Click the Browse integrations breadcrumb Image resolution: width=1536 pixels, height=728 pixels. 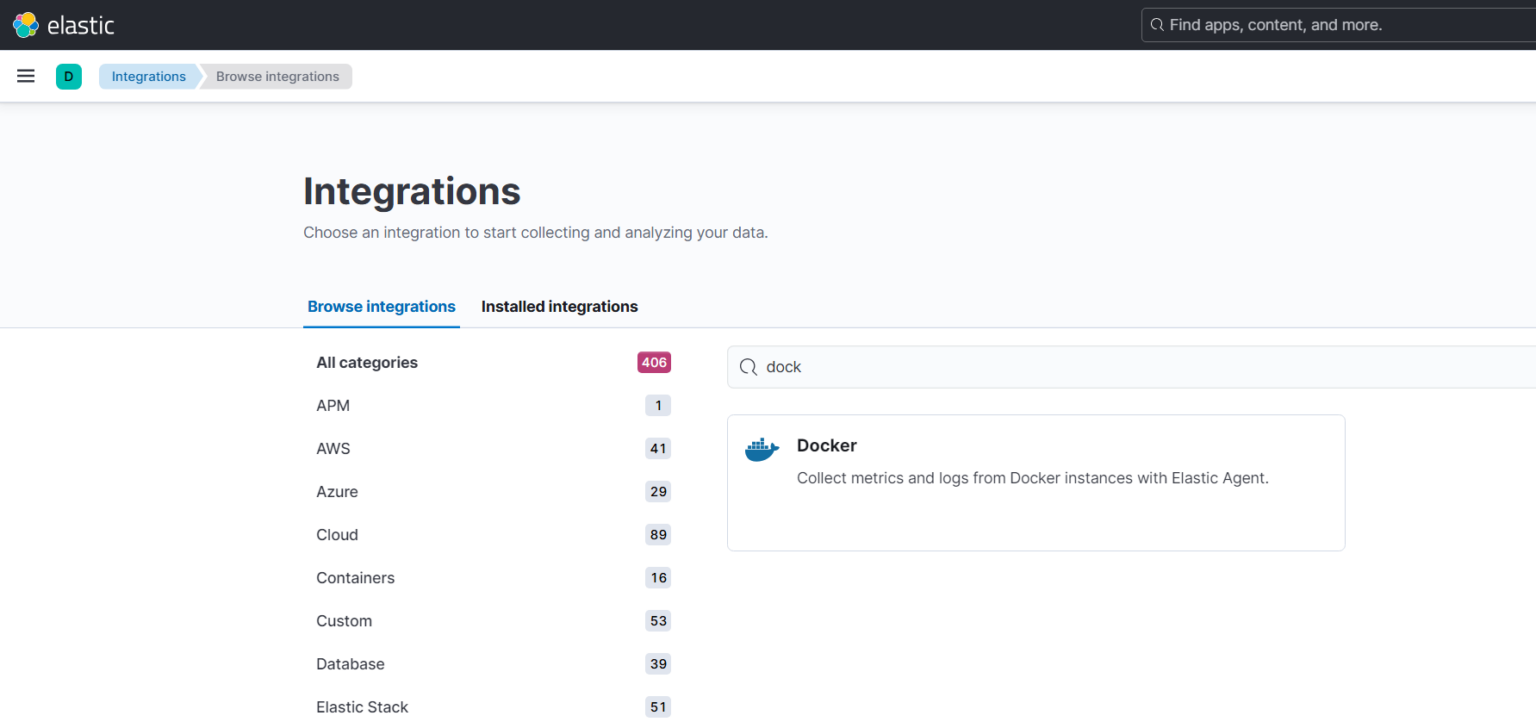point(277,75)
